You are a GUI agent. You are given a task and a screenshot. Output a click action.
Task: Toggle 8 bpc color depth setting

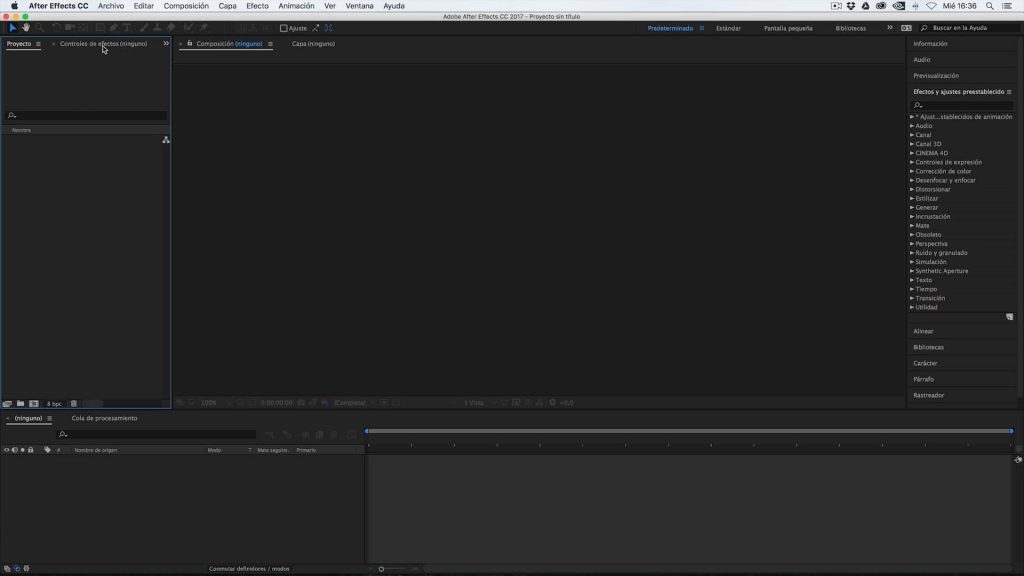[x=55, y=402]
